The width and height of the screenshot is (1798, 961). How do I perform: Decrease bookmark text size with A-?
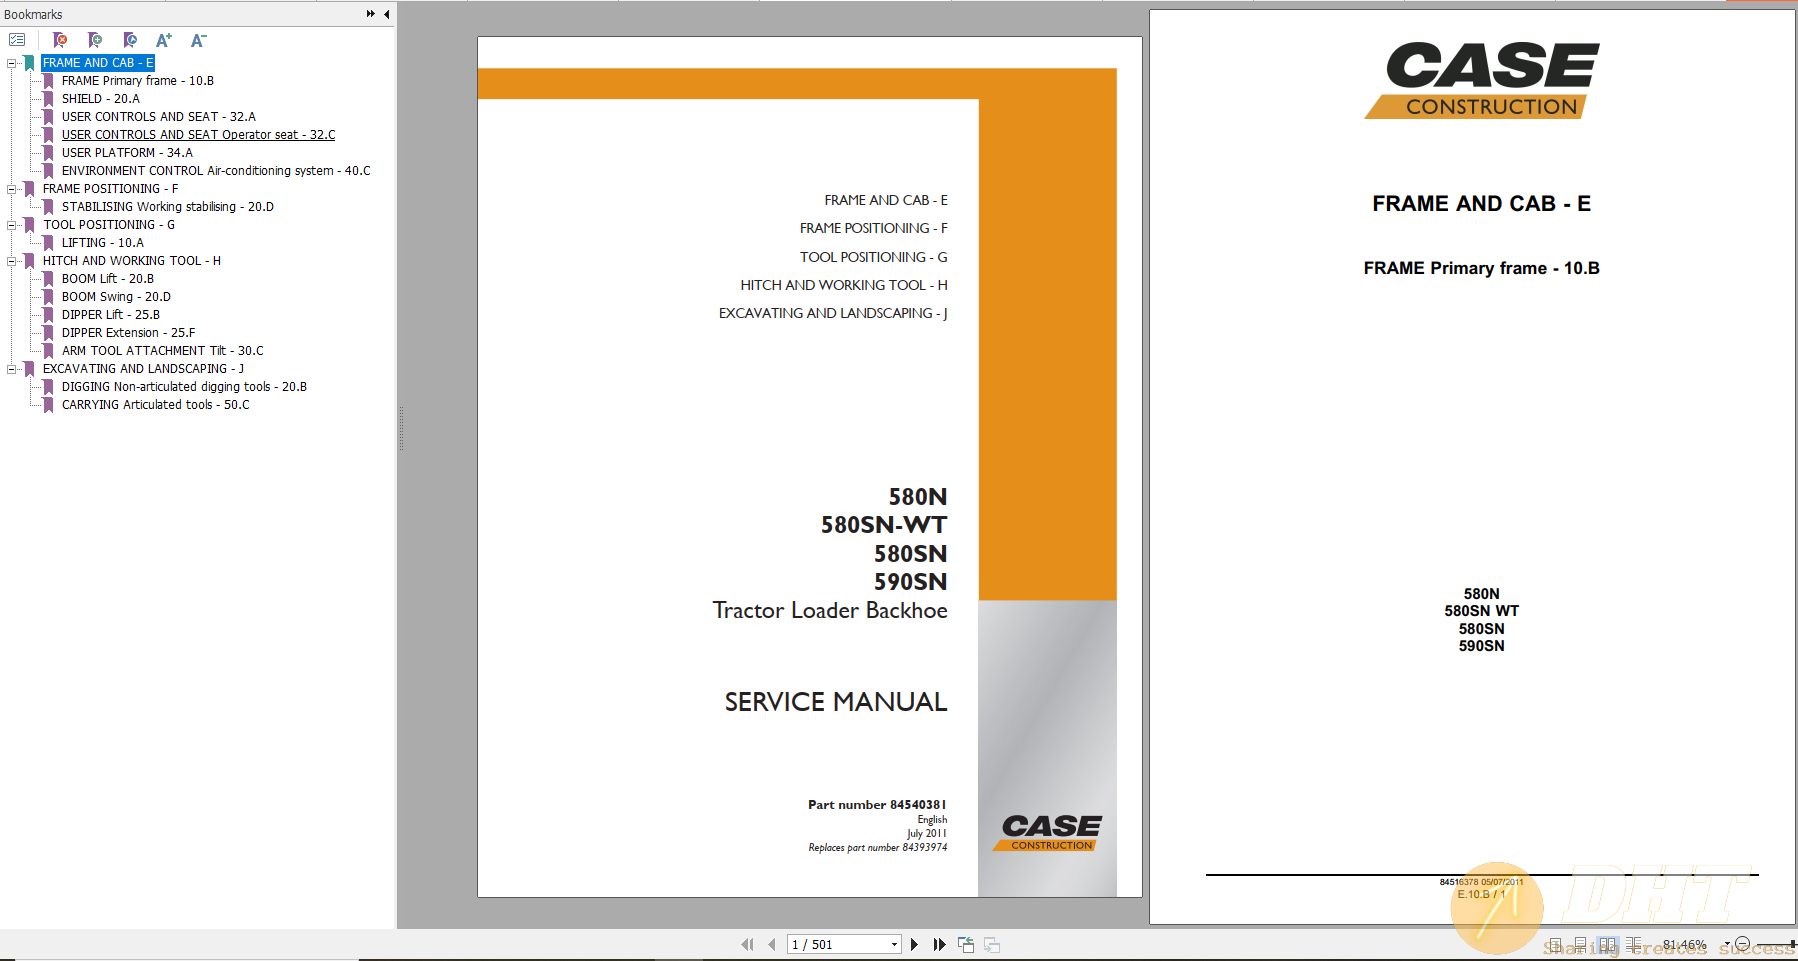point(197,40)
